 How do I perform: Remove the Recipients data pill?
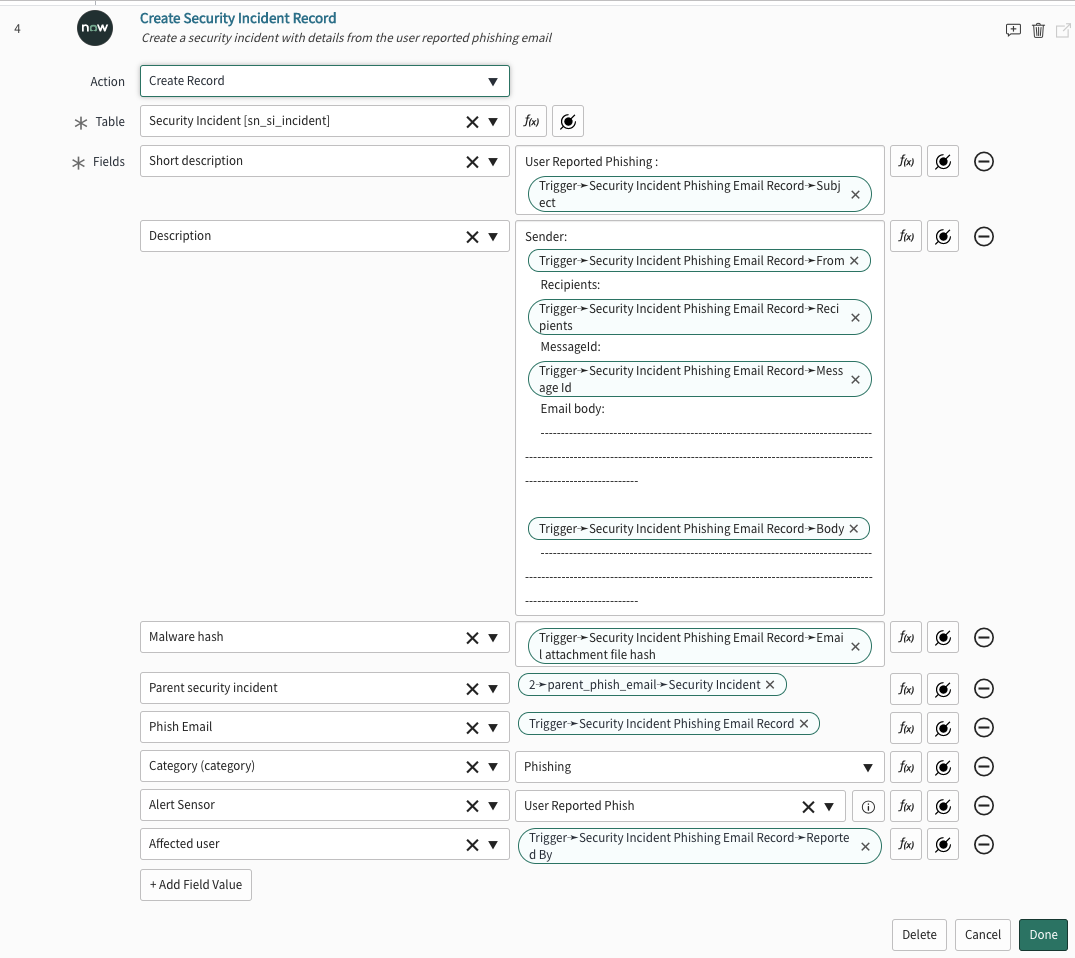click(x=856, y=318)
